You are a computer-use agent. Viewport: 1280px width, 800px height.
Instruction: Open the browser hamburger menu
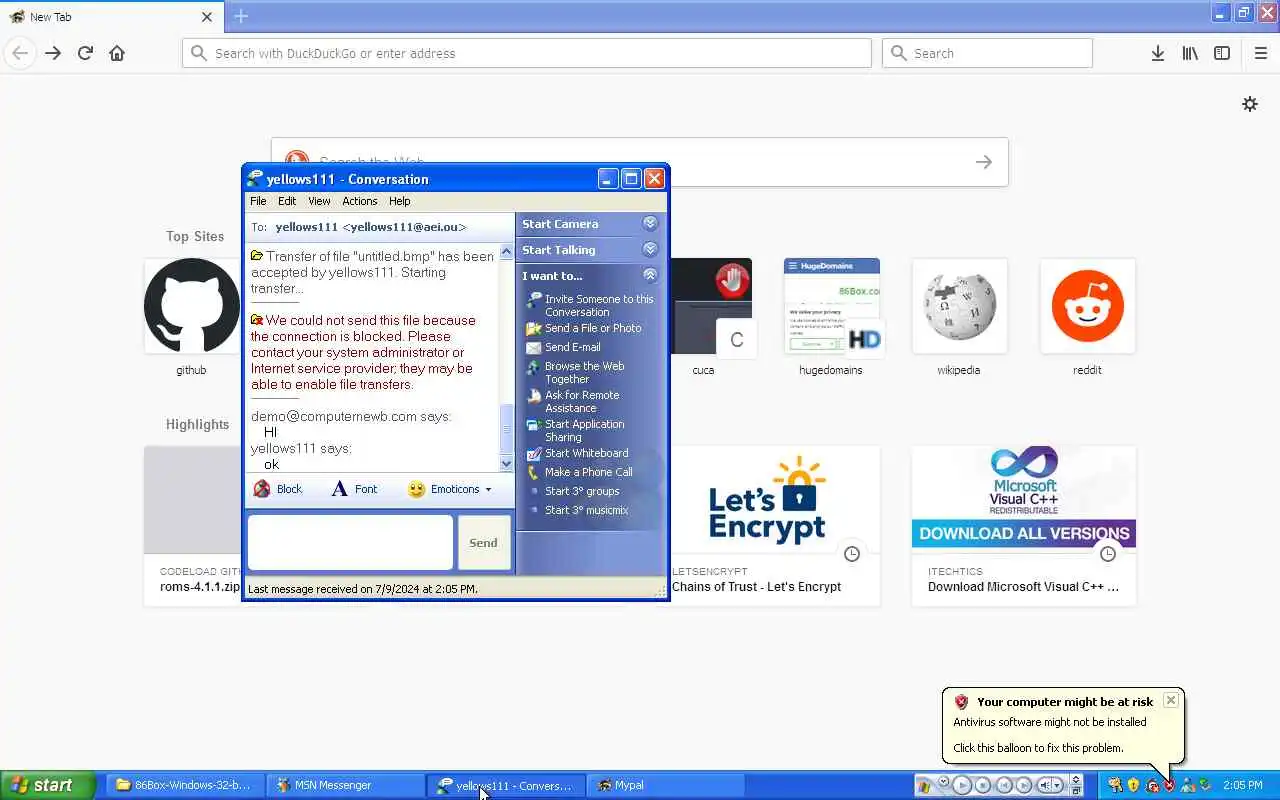(1260, 53)
